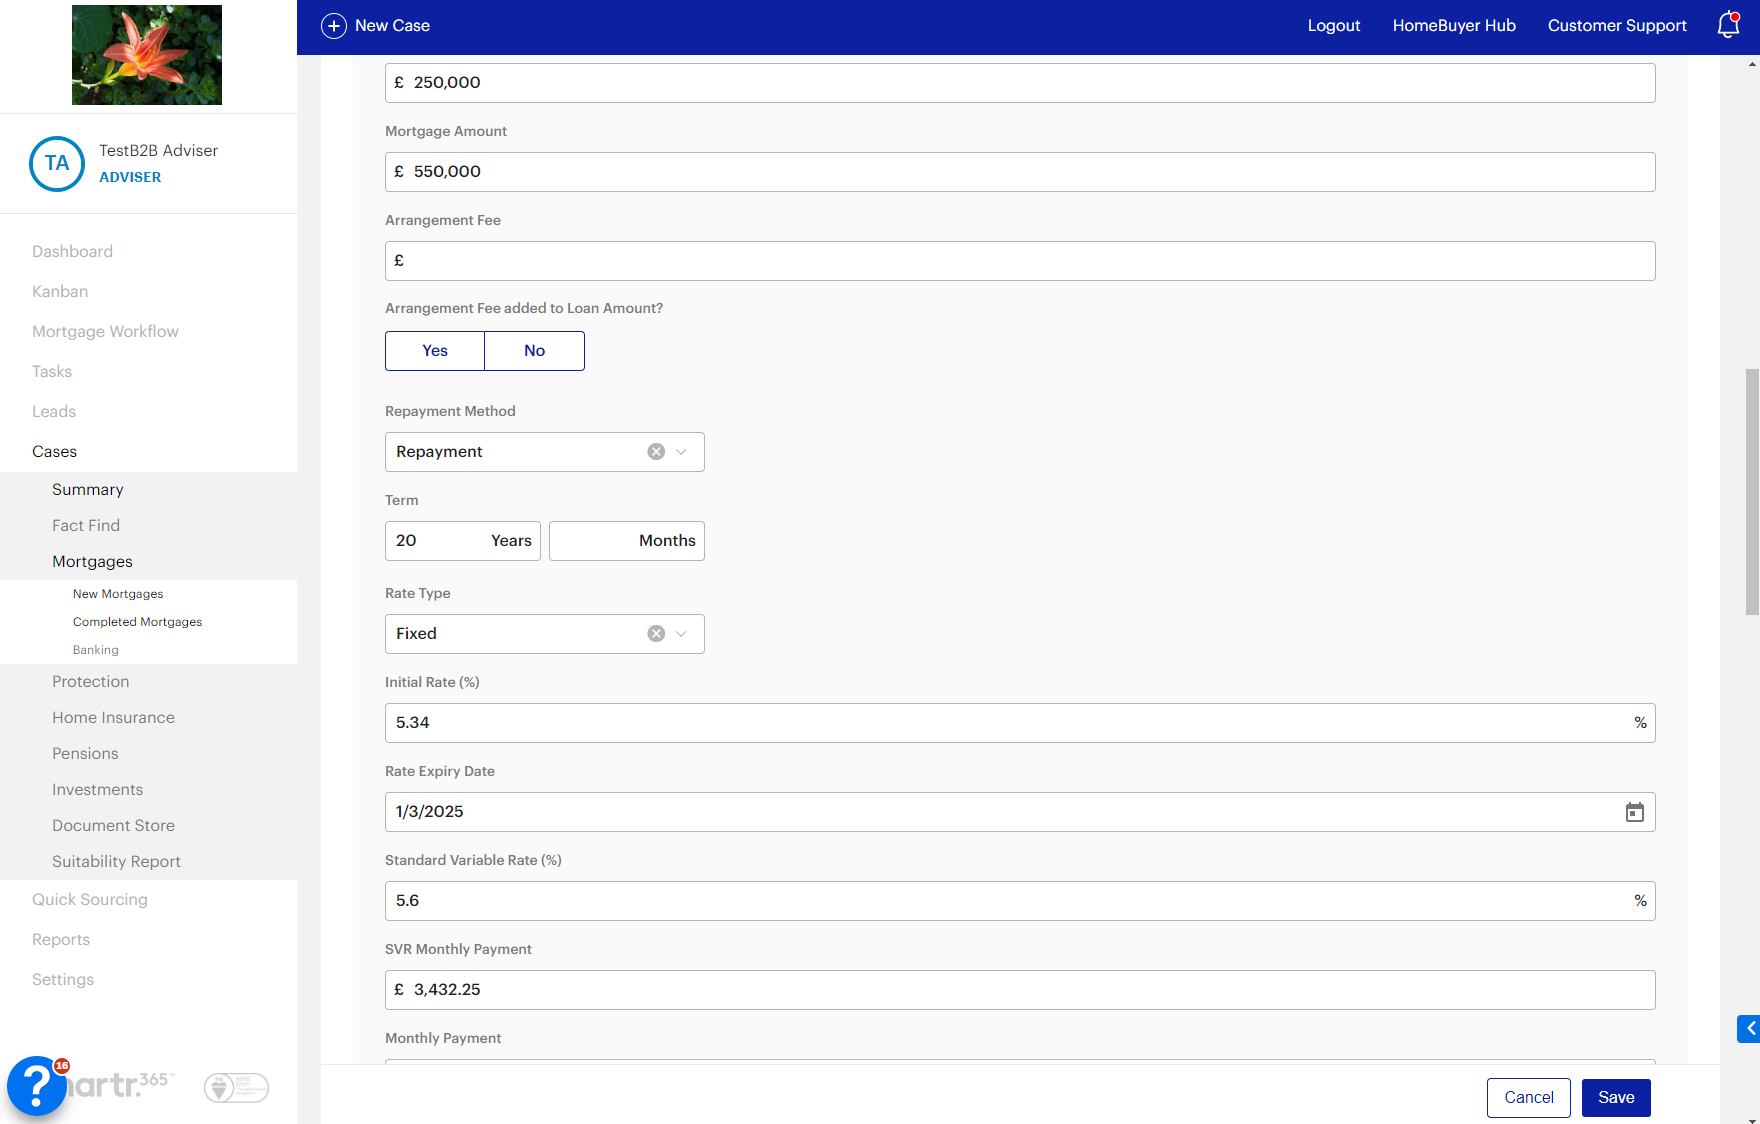Open Reports in the sidebar
The width and height of the screenshot is (1760, 1124).
[x=61, y=940]
